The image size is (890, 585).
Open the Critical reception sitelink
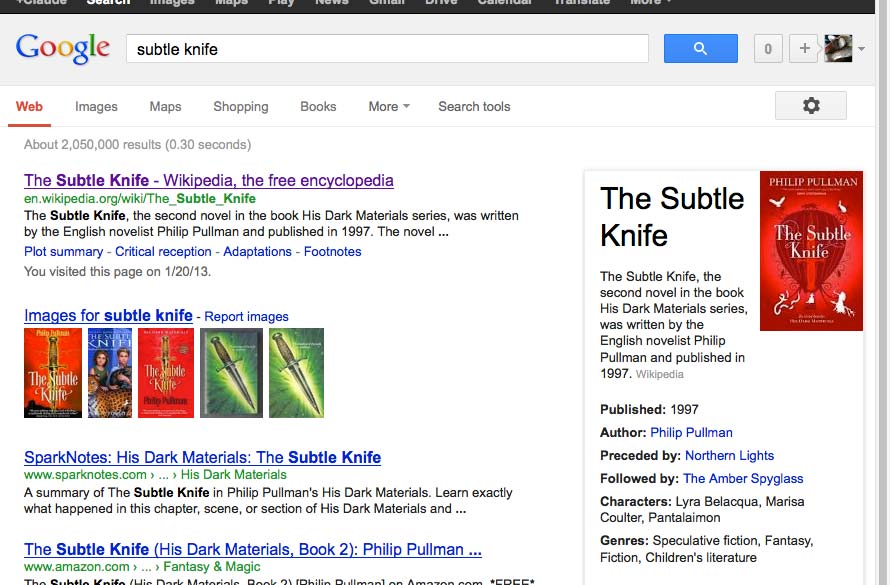click(x=163, y=251)
